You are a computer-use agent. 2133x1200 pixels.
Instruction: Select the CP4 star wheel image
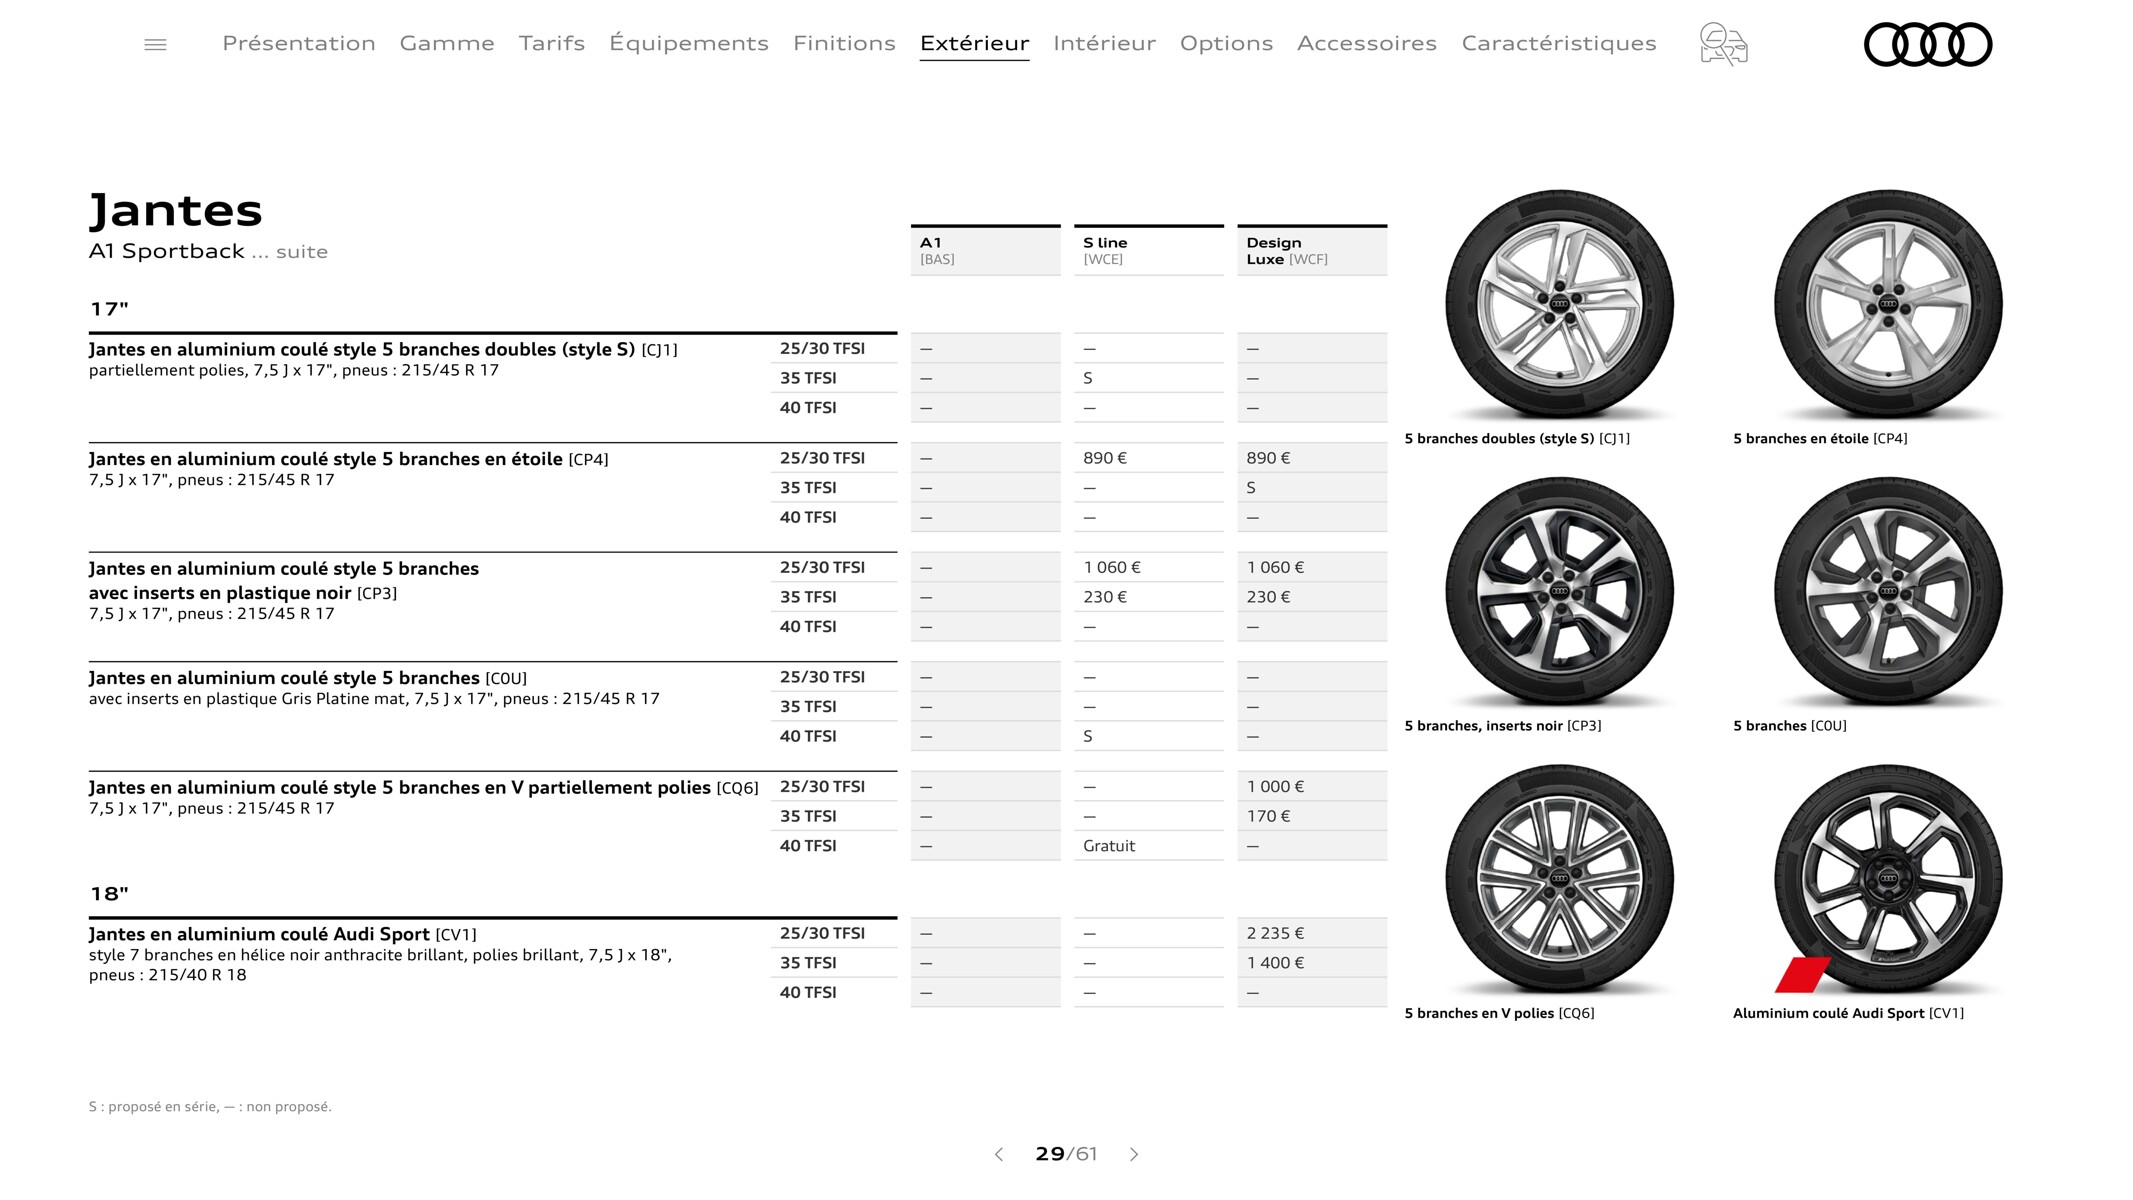(1888, 304)
